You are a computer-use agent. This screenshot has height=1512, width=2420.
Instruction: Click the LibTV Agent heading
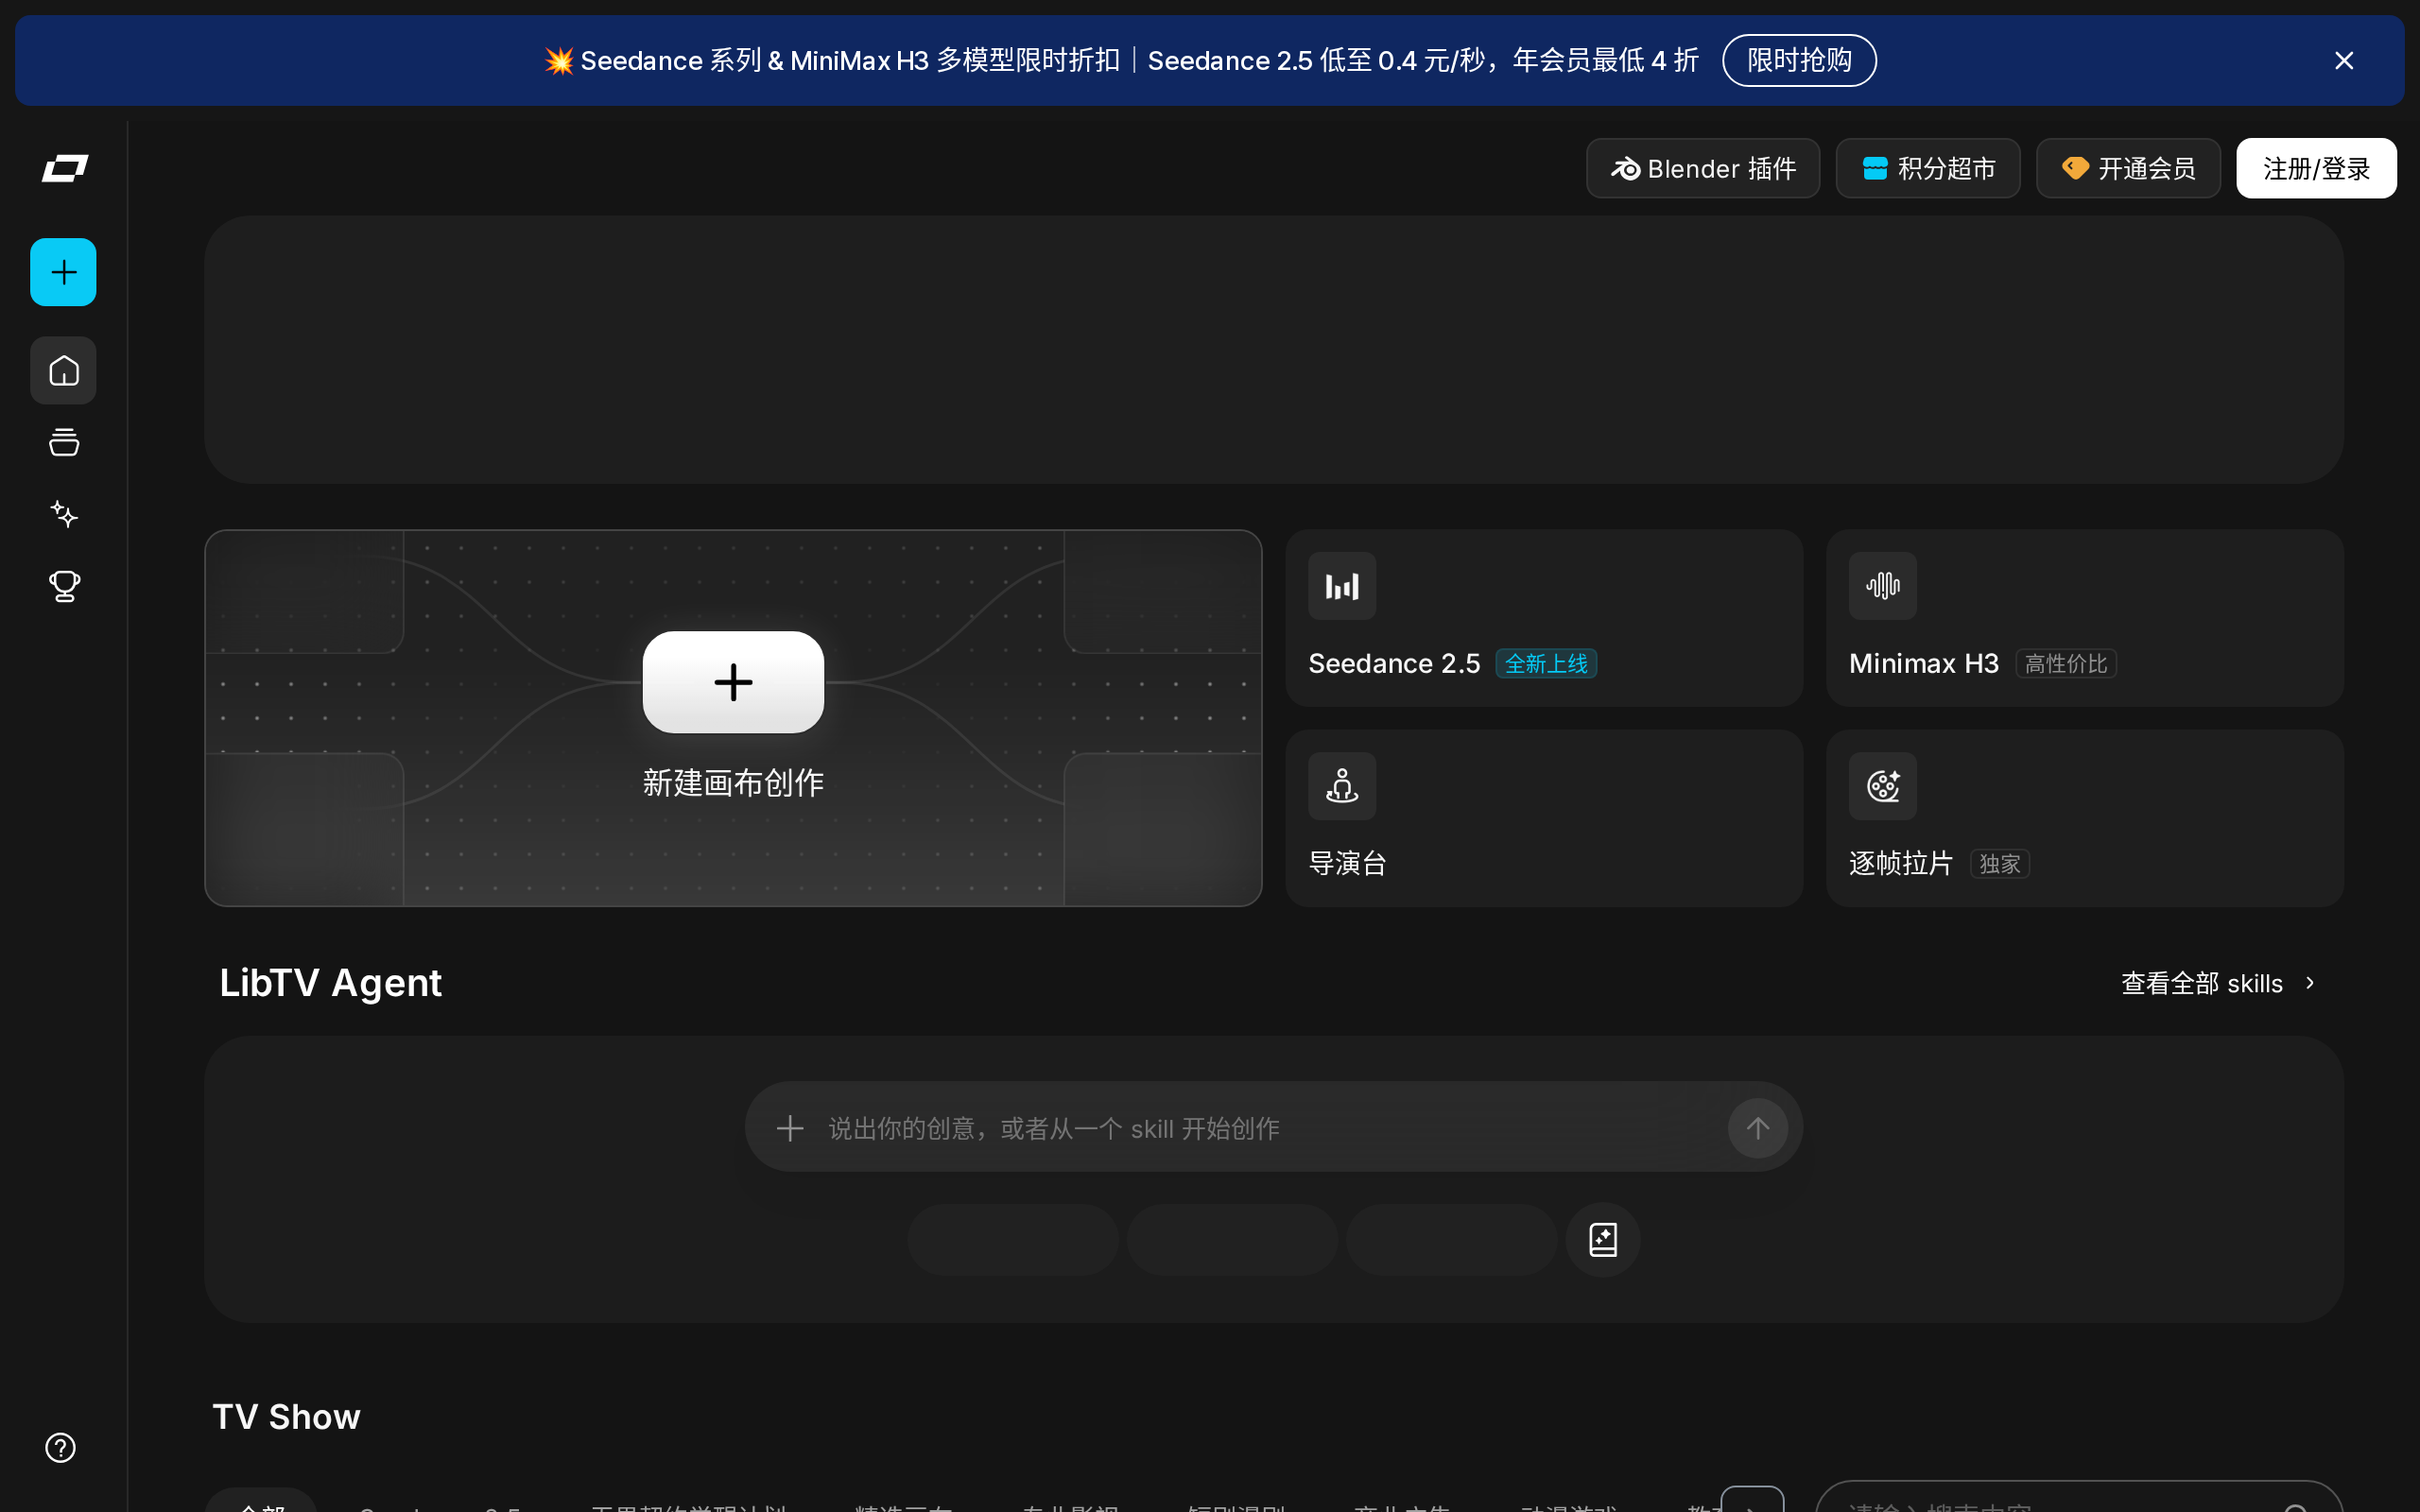point(330,983)
